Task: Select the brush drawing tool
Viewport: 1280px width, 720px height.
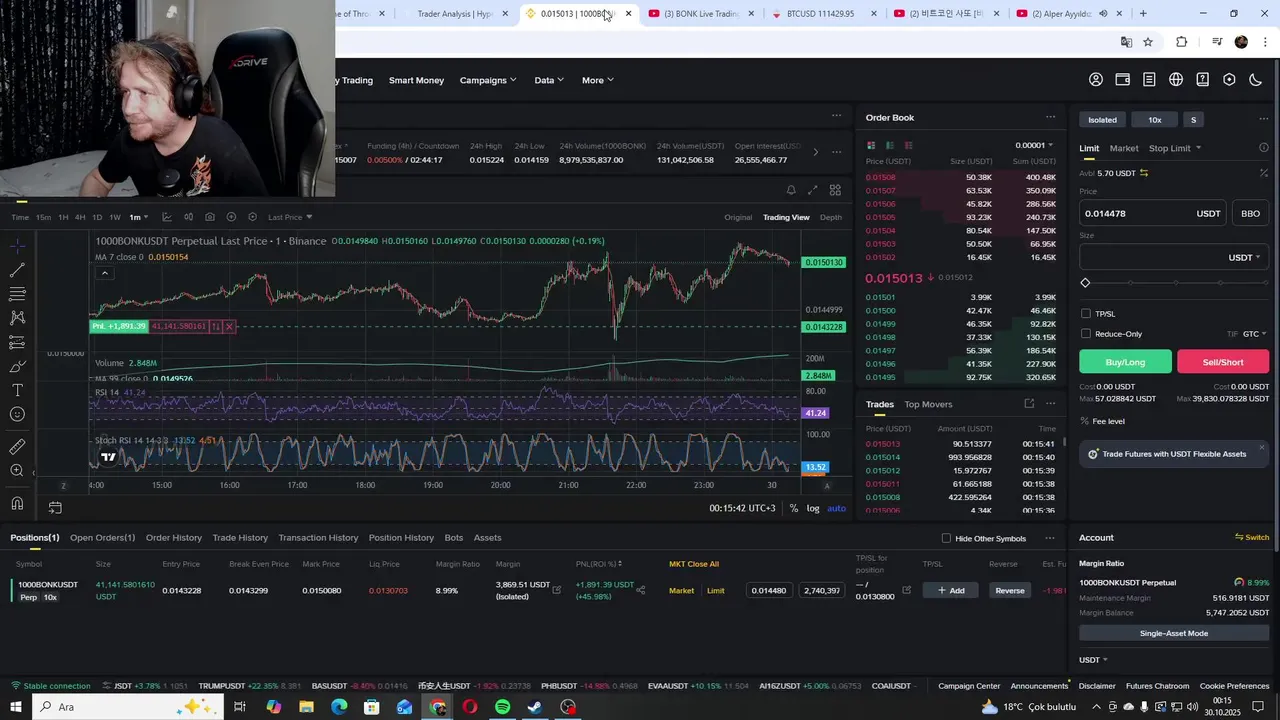Action: coord(17,366)
